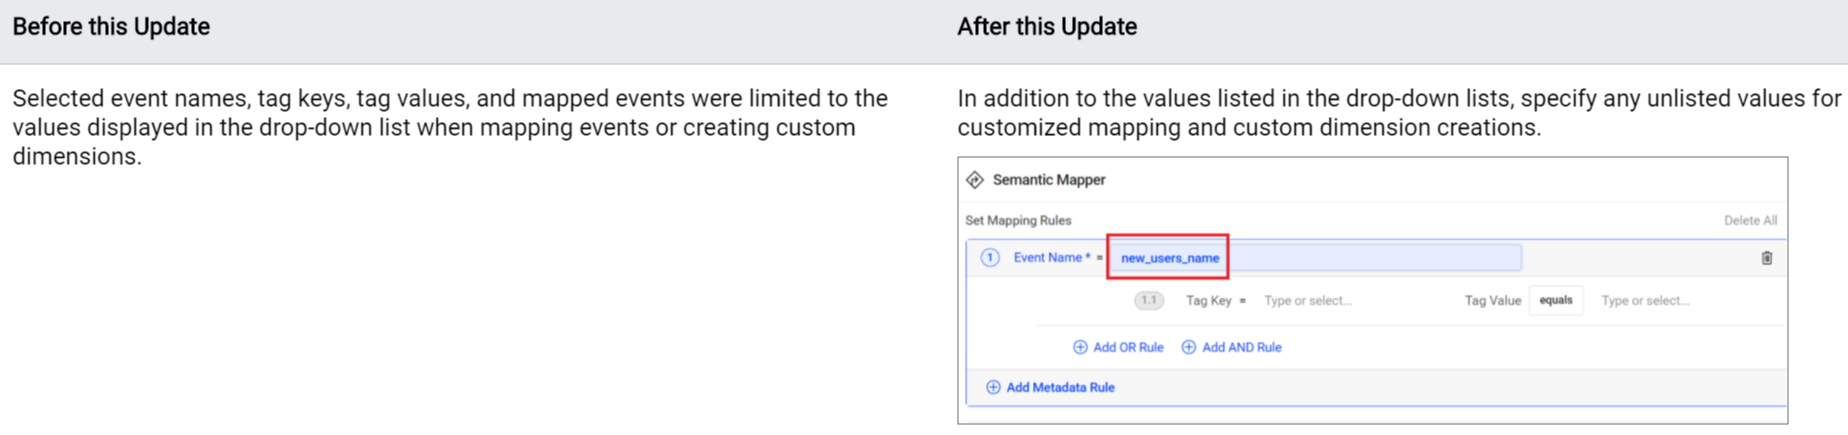
Task: Click the Before this Update column header
Action: tap(111, 27)
